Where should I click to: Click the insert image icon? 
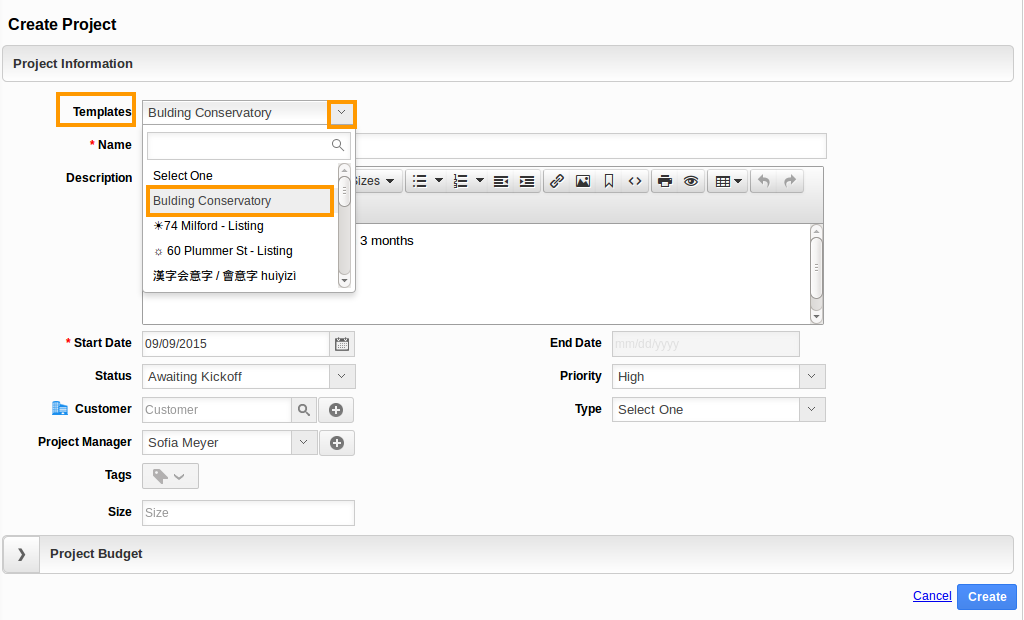(x=583, y=181)
